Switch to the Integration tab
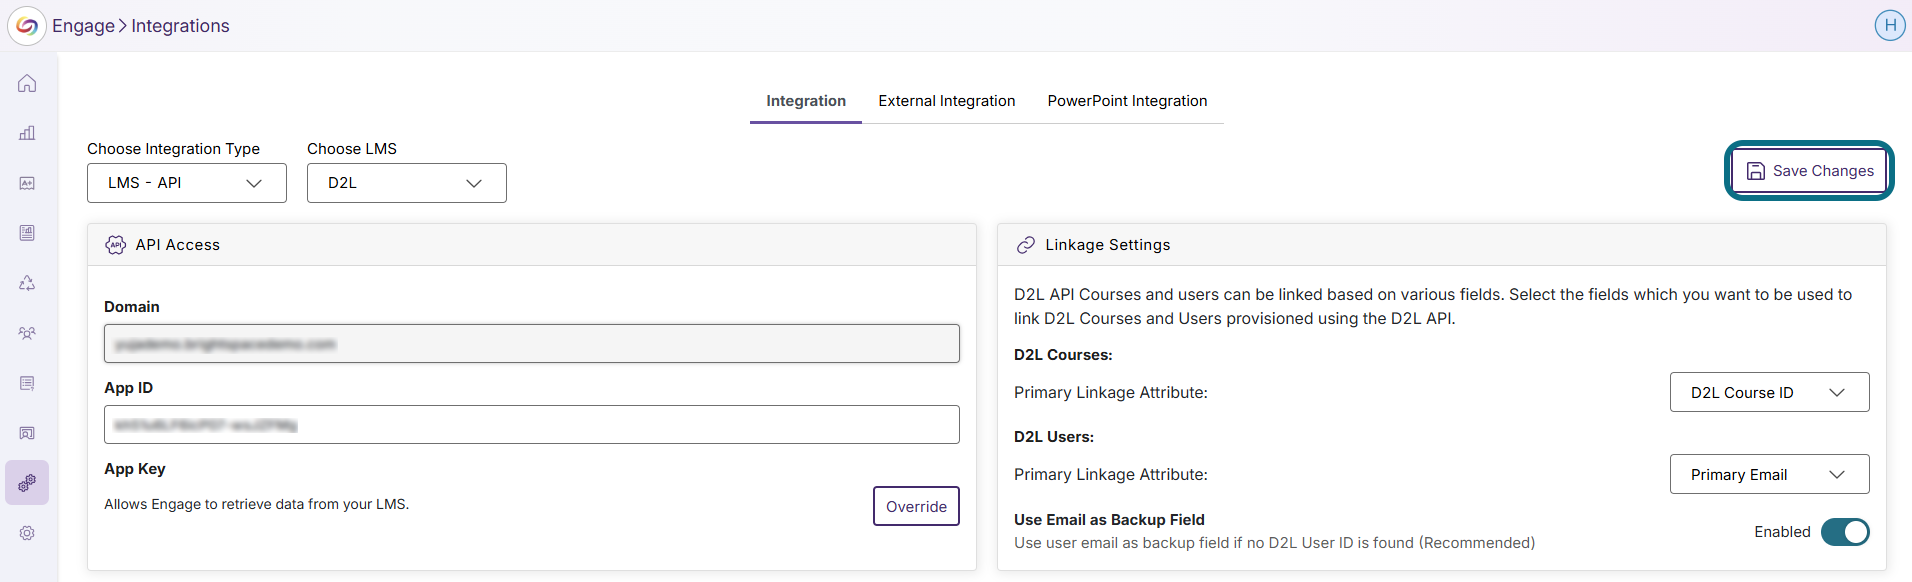Image resolution: width=1912 pixels, height=582 pixels. click(806, 101)
